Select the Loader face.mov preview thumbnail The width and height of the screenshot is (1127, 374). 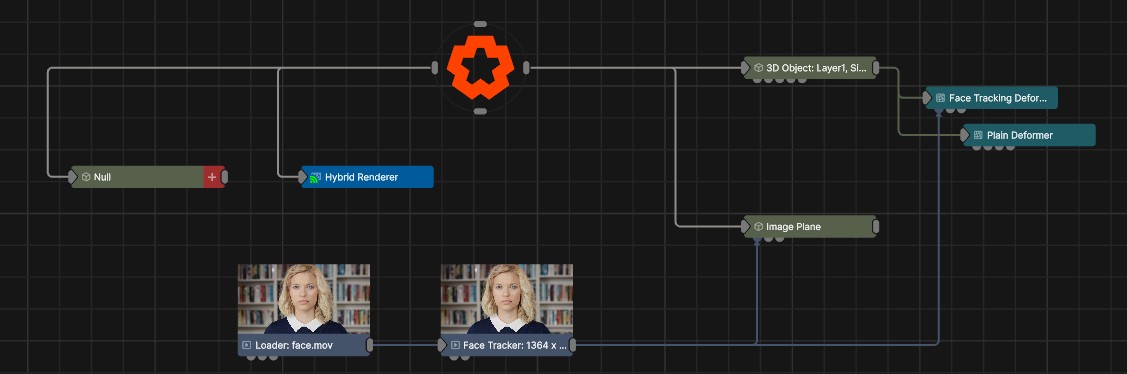click(x=304, y=298)
